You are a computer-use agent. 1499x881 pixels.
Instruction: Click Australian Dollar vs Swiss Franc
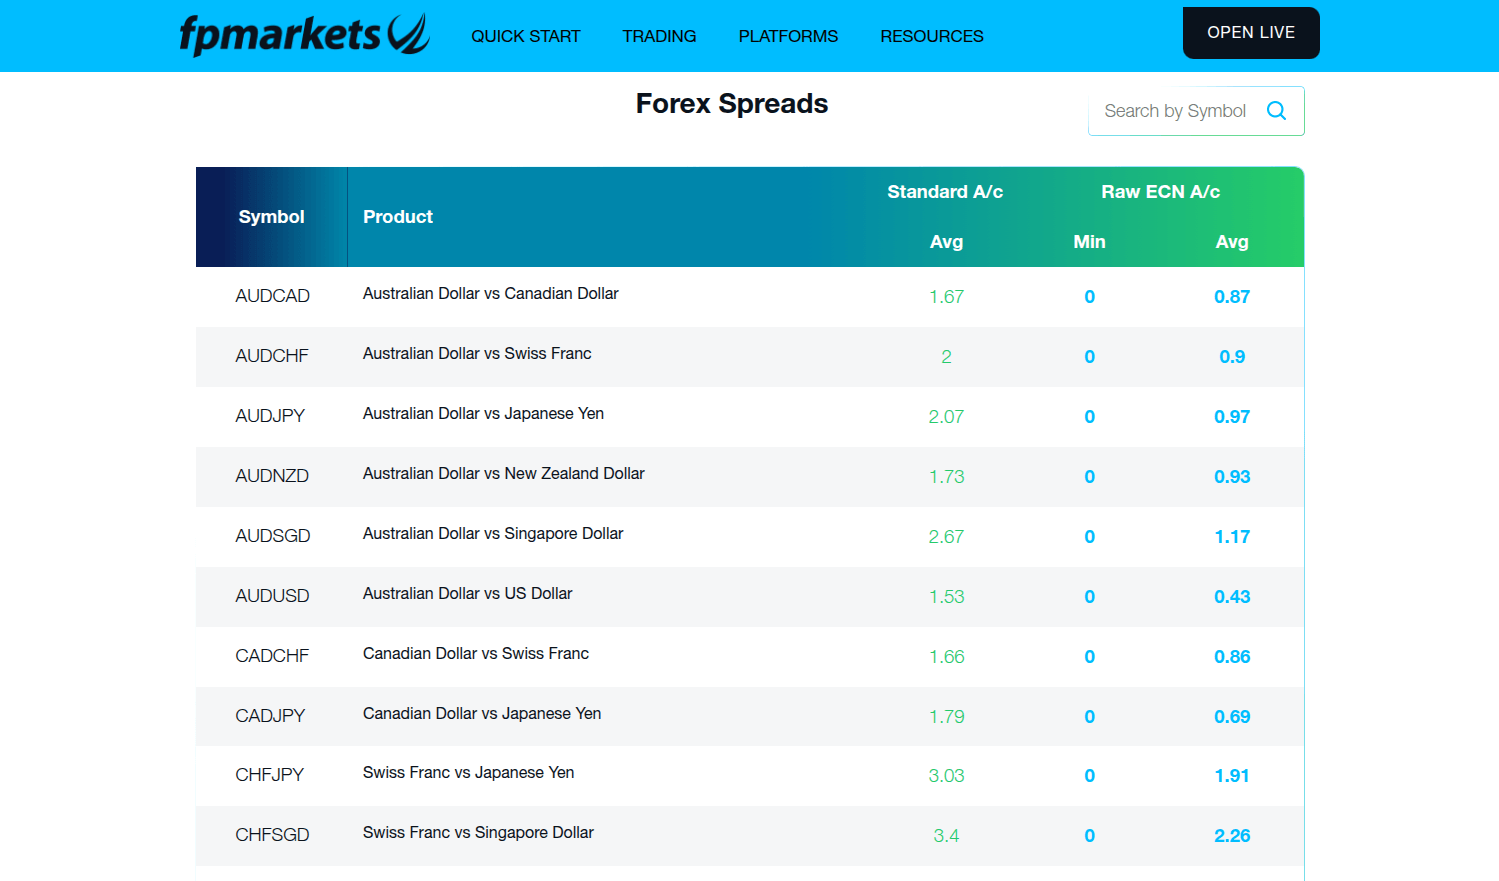pos(477,353)
